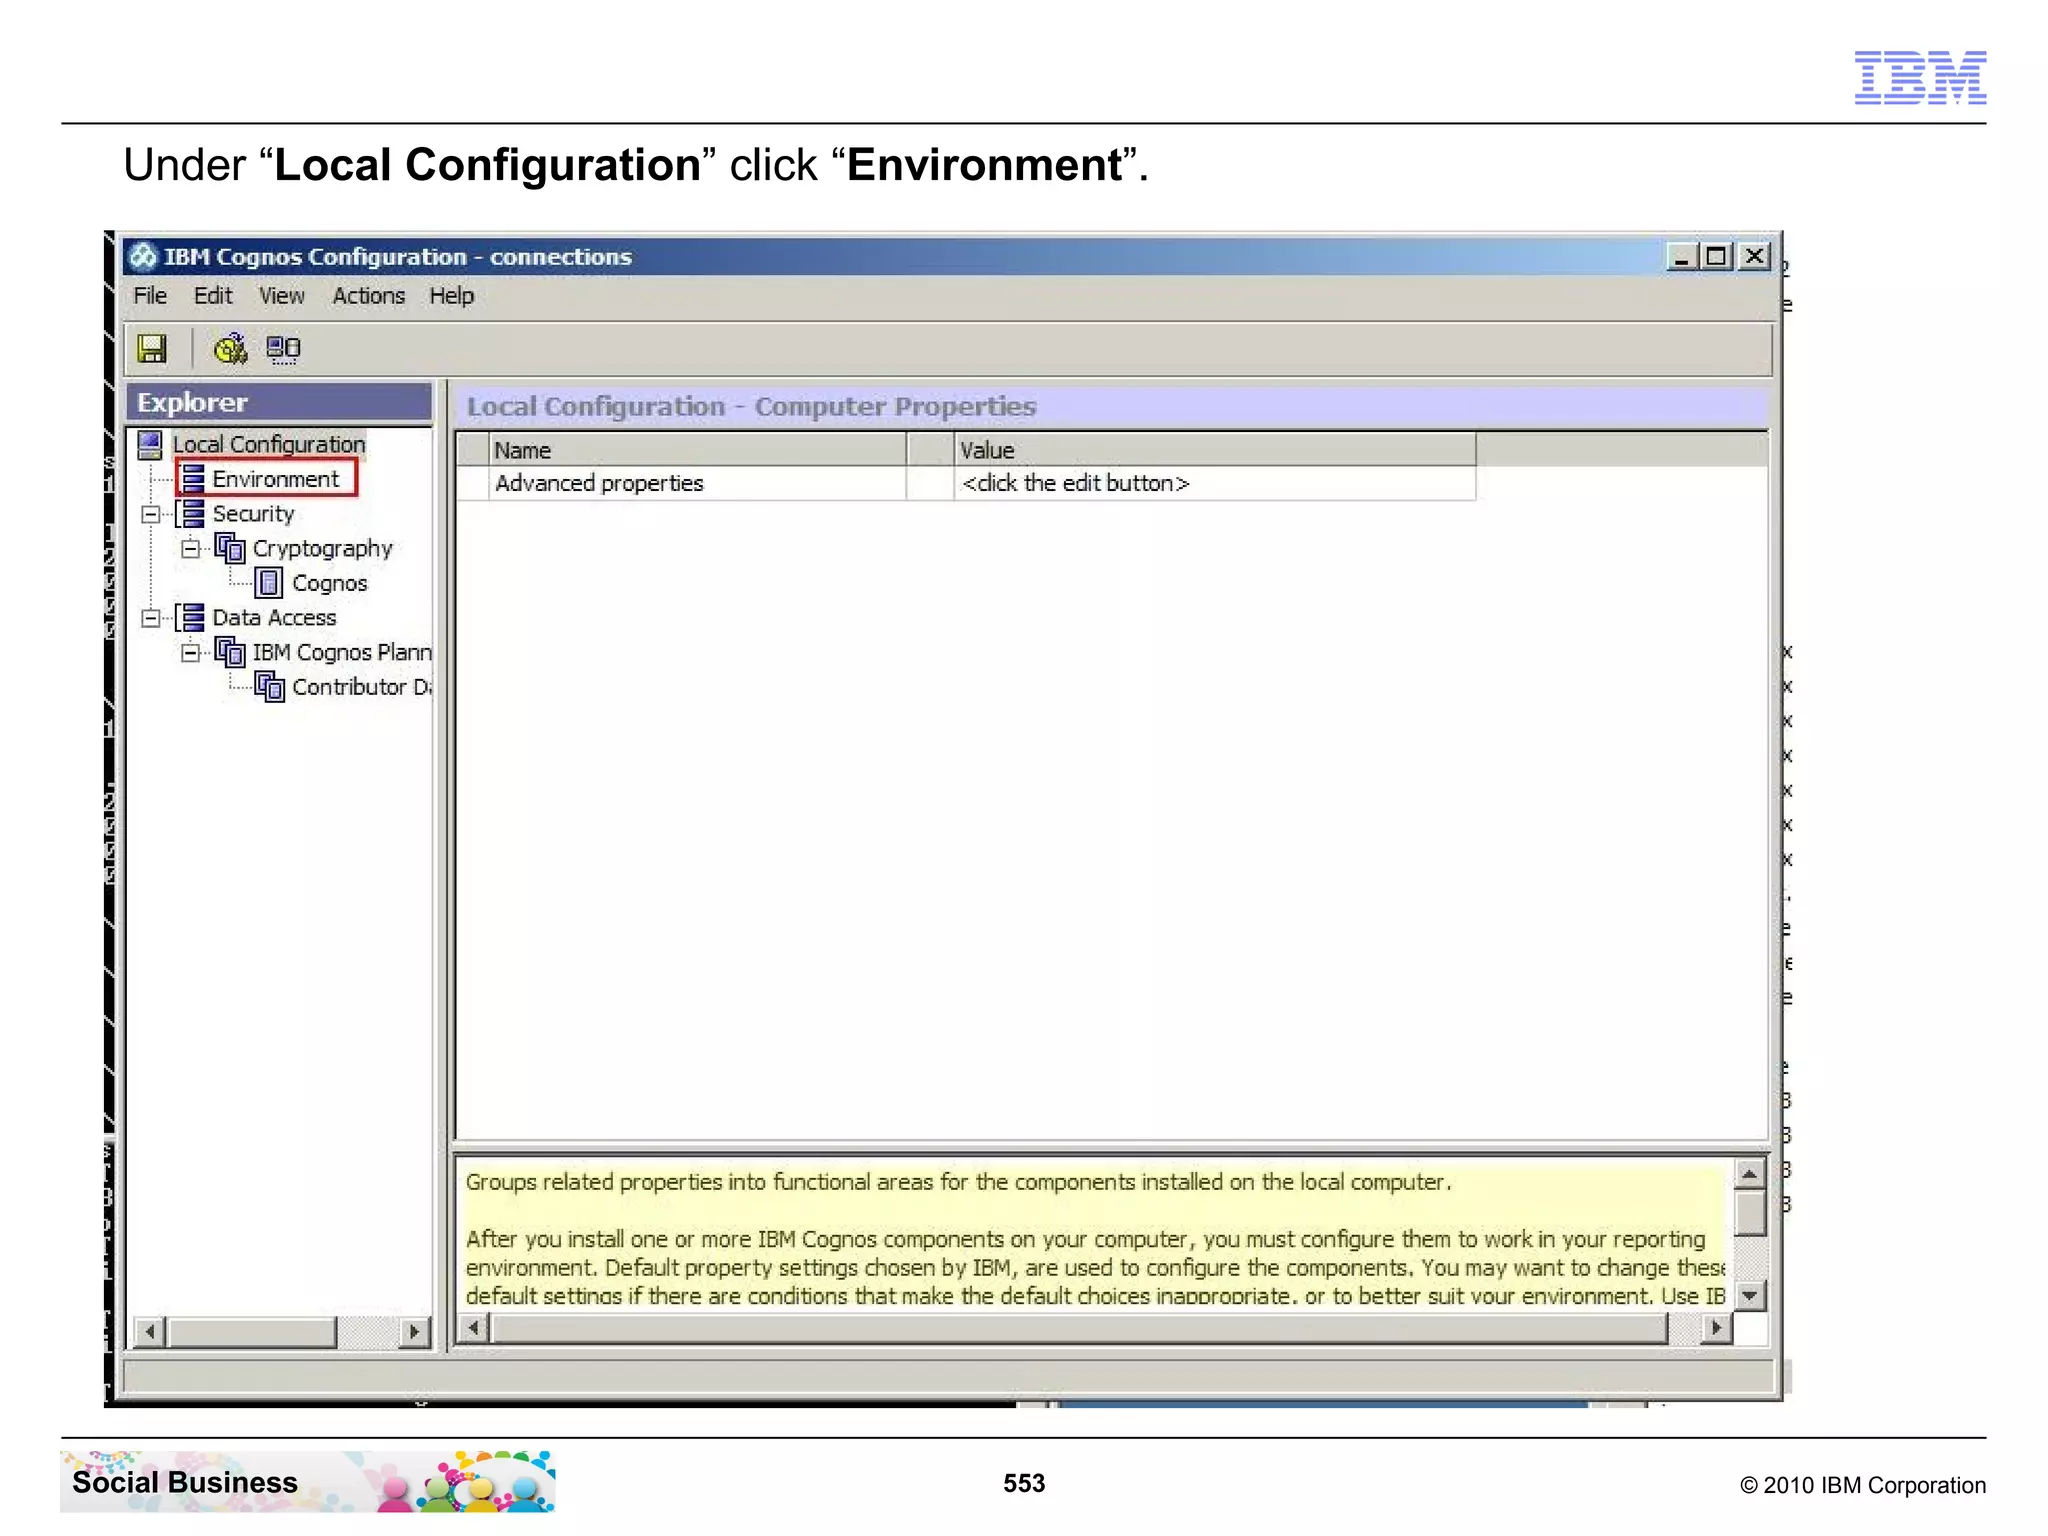The height and width of the screenshot is (1536, 2048).
Task: Collapse the Security tree node
Action: pos(151,514)
